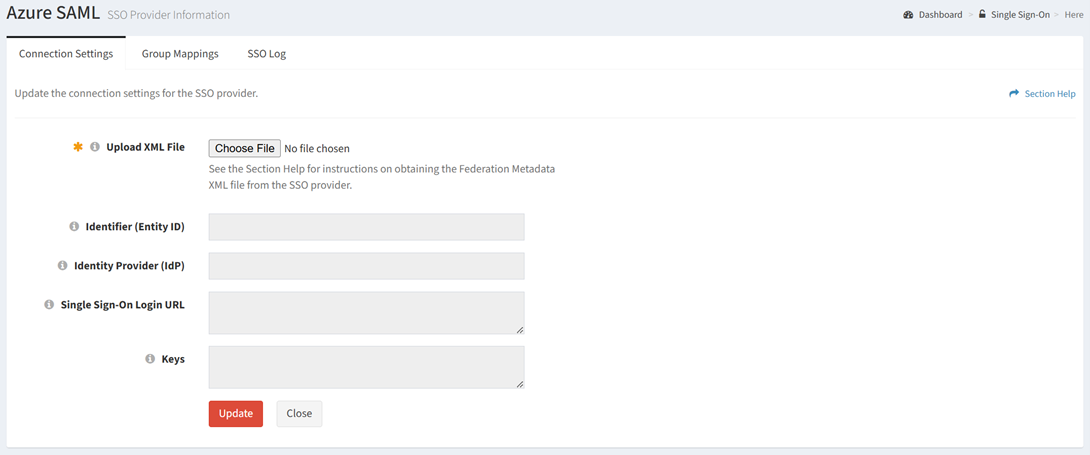Image resolution: width=1090 pixels, height=455 pixels.
Task: Click the info icon next to Identifier (Entity ID)
Action: 74,226
